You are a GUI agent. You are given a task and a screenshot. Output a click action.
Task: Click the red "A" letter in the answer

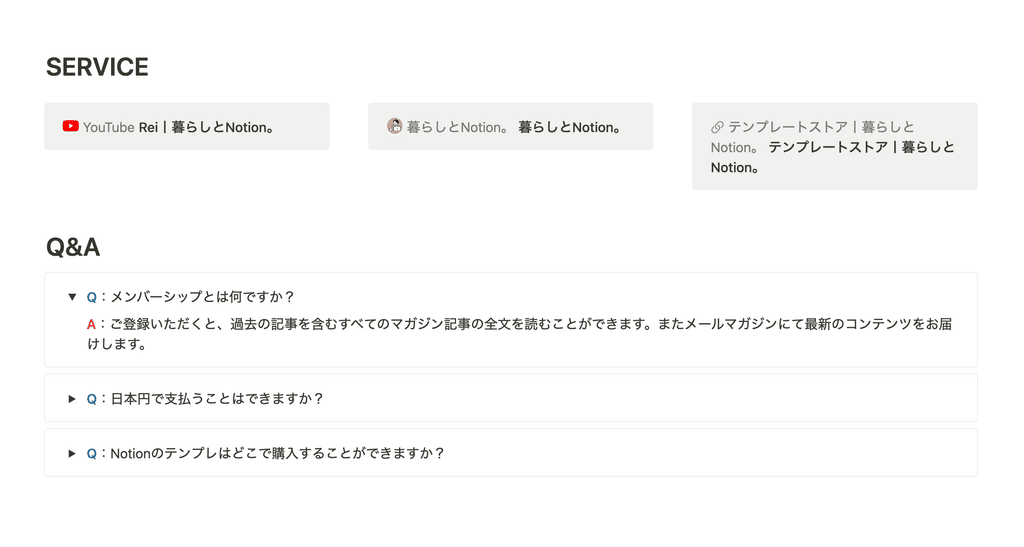point(91,324)
